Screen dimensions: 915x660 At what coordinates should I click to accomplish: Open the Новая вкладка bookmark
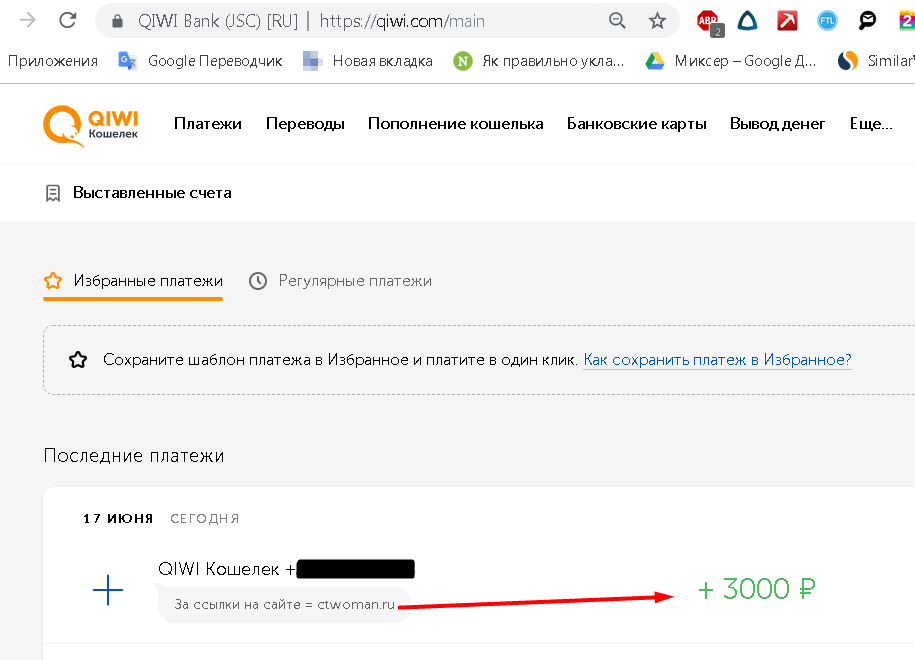[368, 61]
